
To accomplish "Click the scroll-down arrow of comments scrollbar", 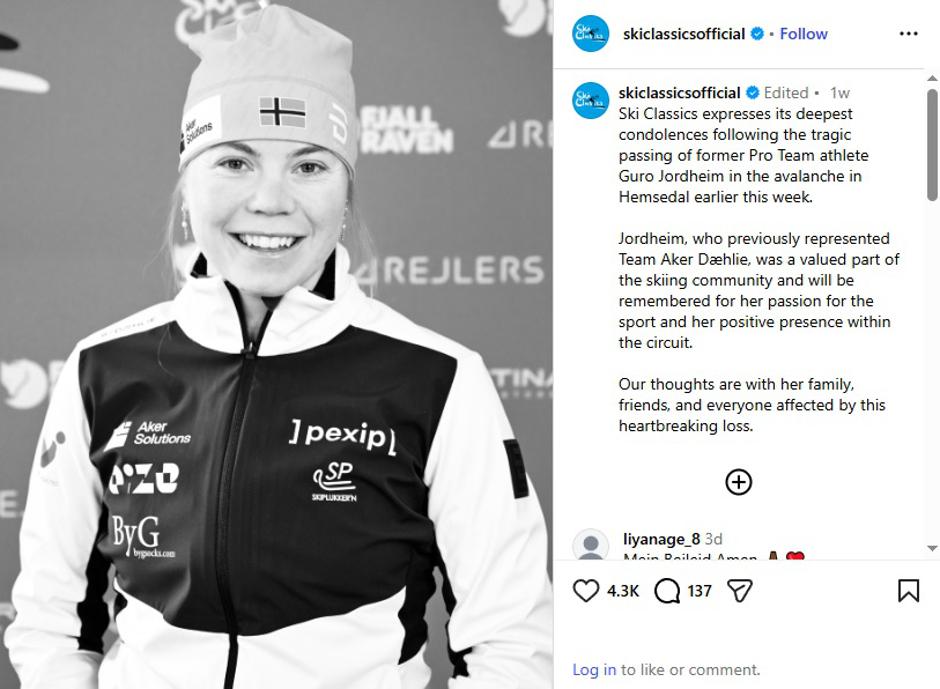I will (x=932, y=548).
